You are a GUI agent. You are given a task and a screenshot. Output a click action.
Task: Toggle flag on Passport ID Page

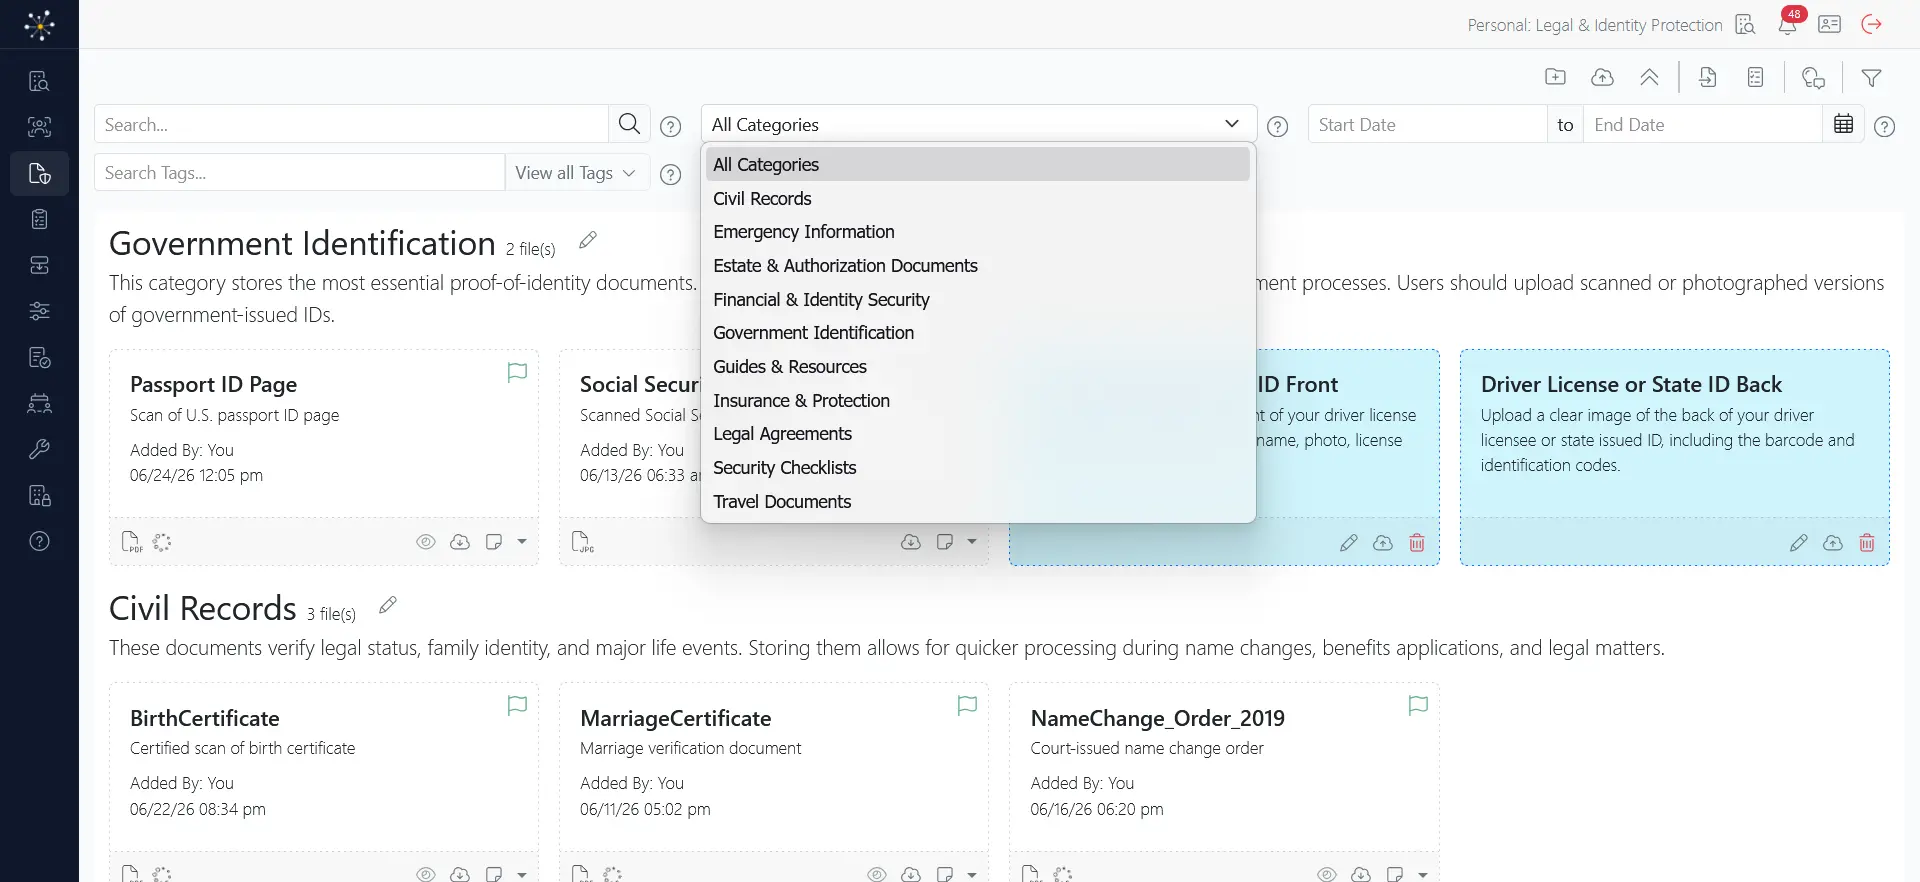517,373
